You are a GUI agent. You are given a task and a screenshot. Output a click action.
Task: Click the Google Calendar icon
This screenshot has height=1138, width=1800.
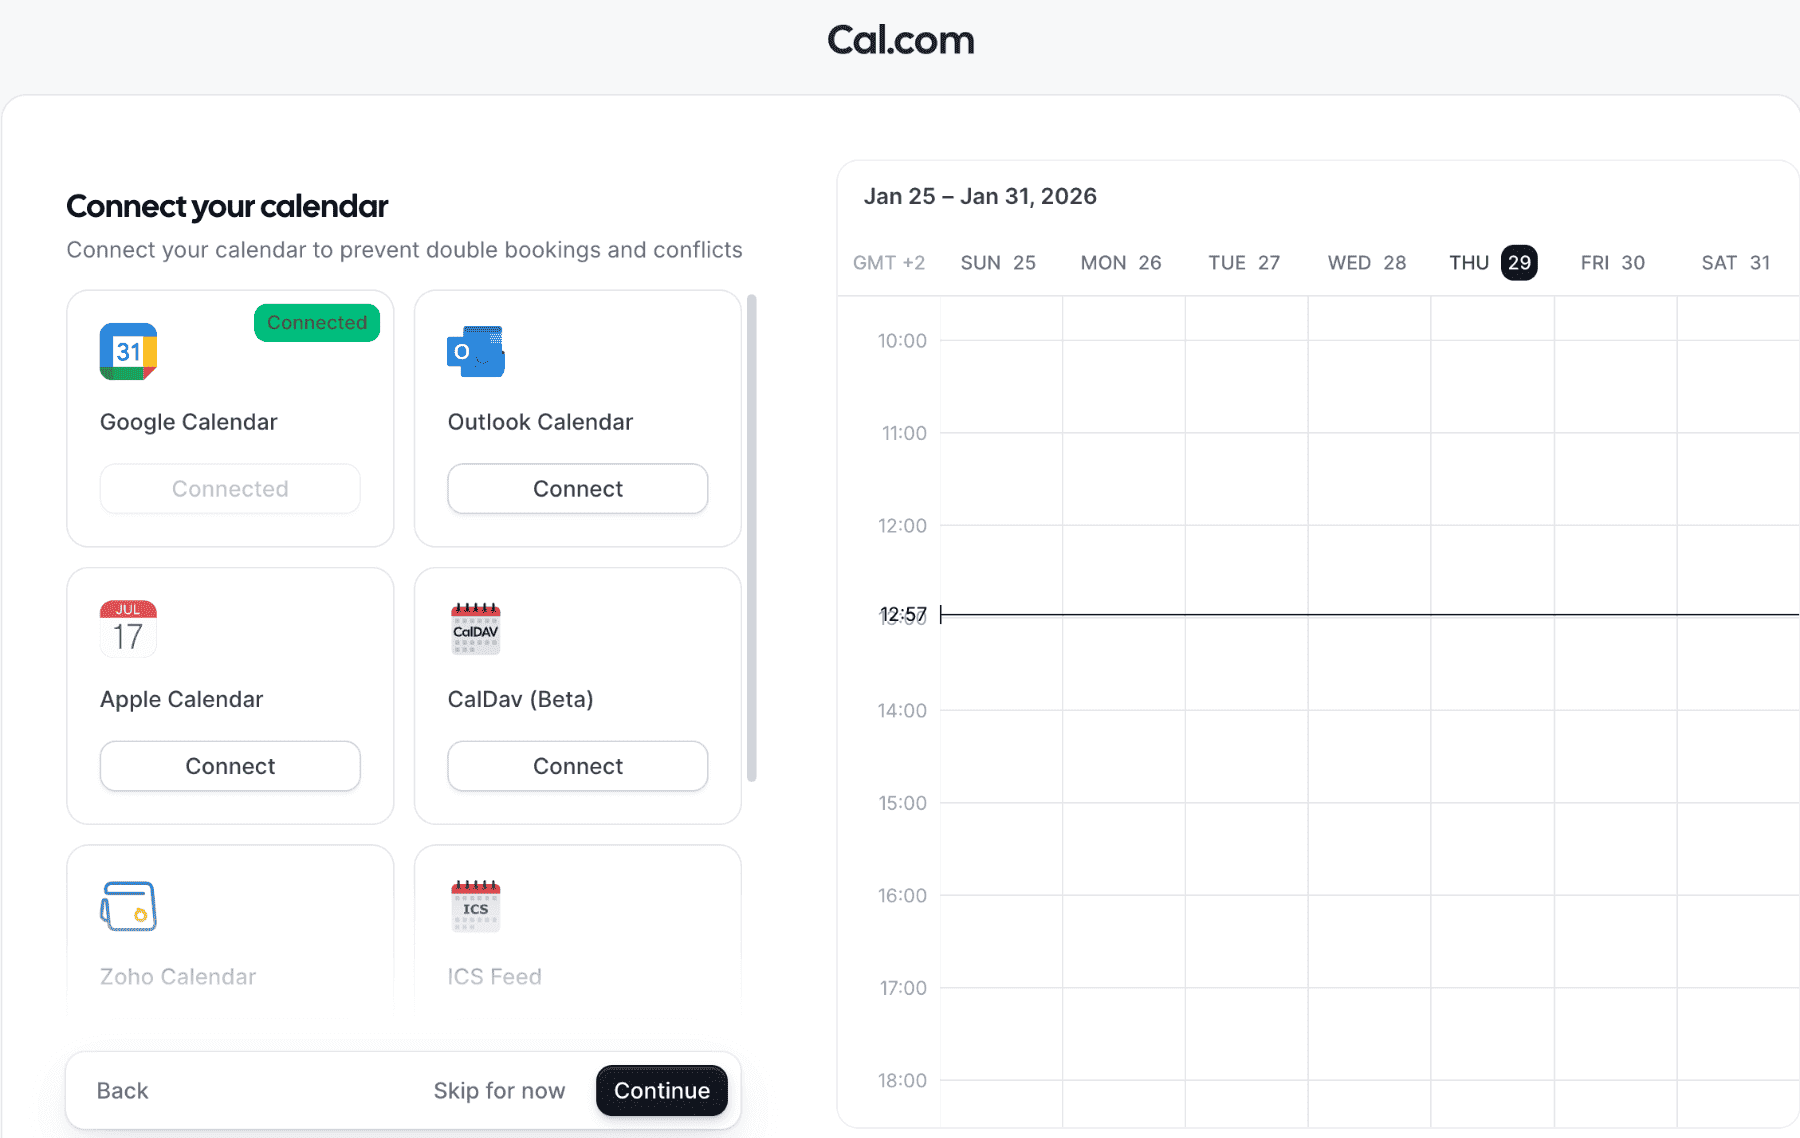coord(127,351)
